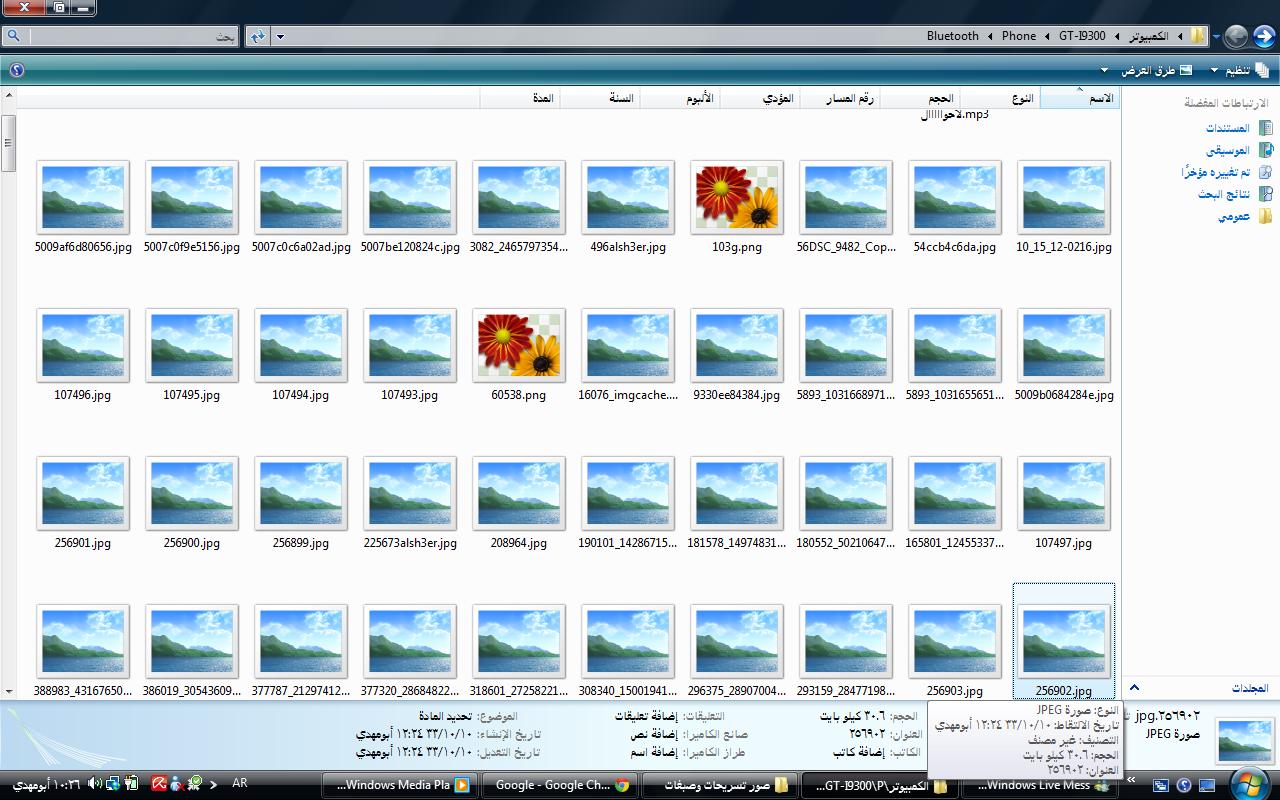
Task: Open the address bar history dropdown arrow
Action: pyautogui.click(x=280, y=37)
